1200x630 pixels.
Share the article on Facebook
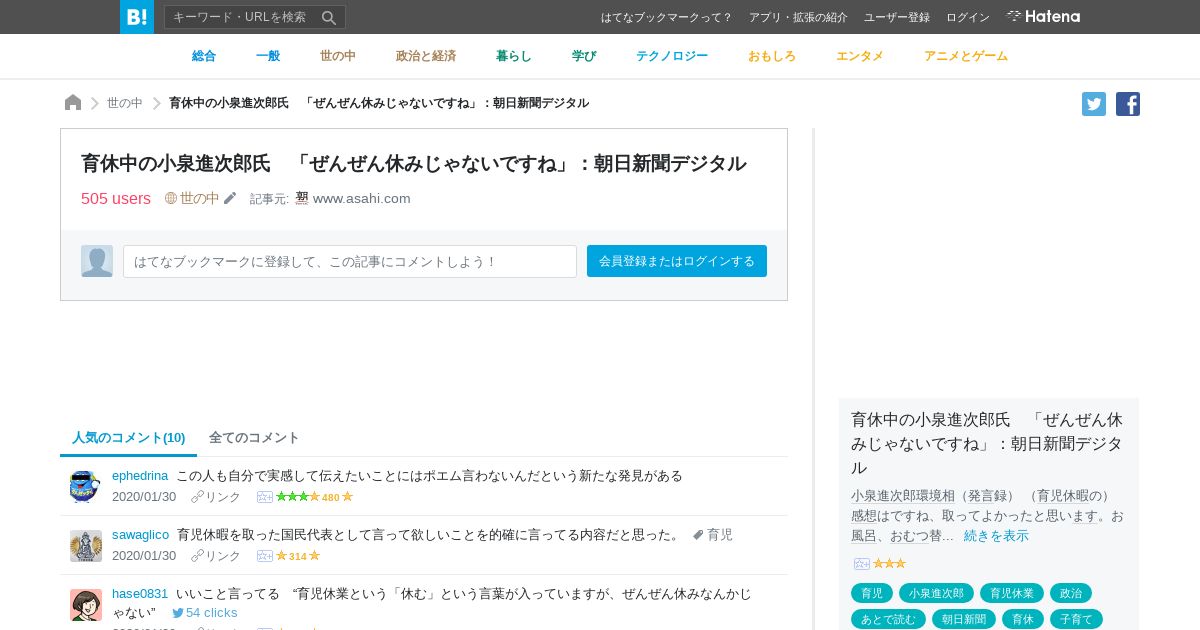click(x=1128, y=104)
